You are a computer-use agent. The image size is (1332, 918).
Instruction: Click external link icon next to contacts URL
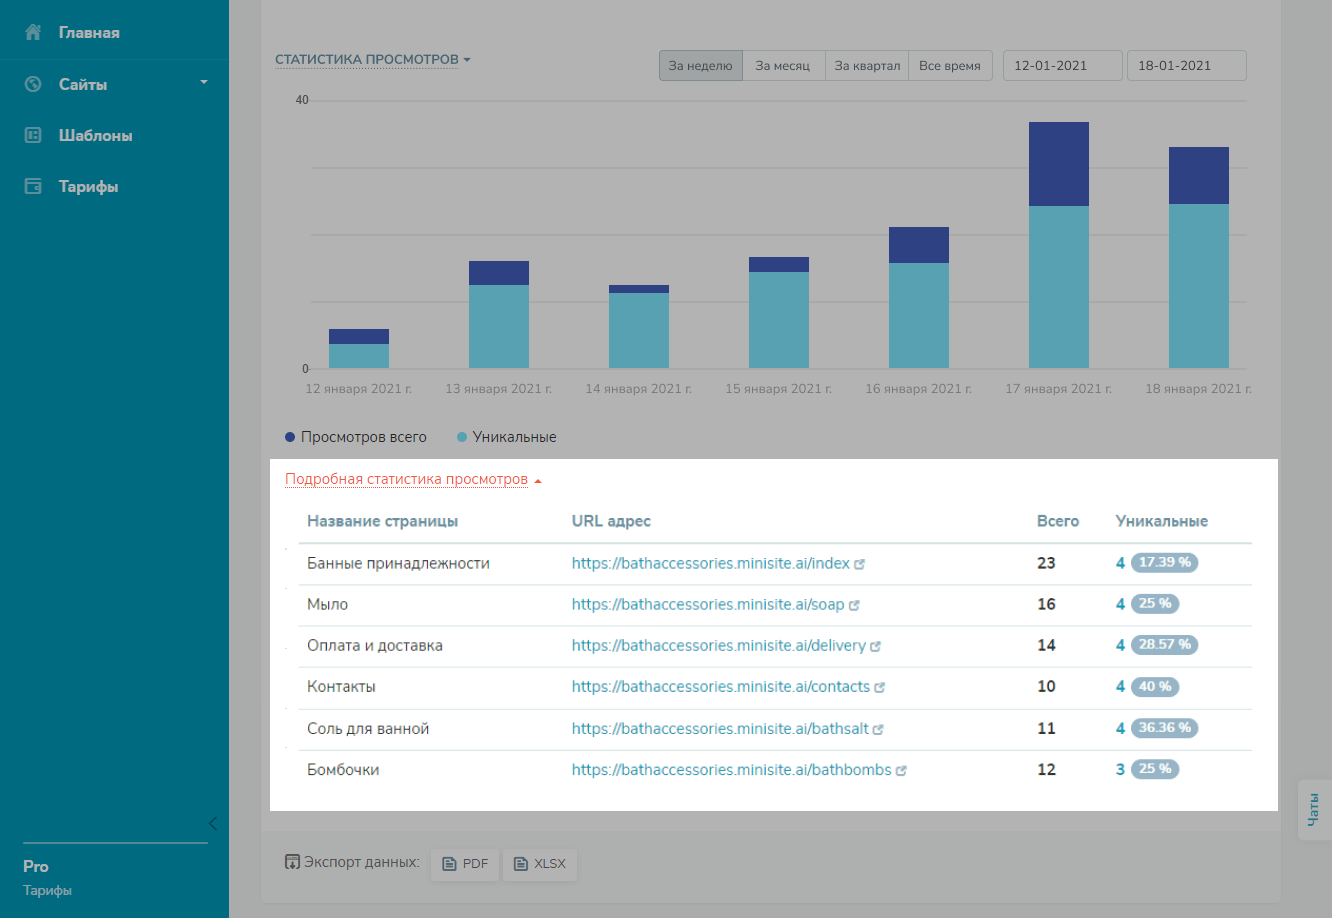click(x=880, y=688)
